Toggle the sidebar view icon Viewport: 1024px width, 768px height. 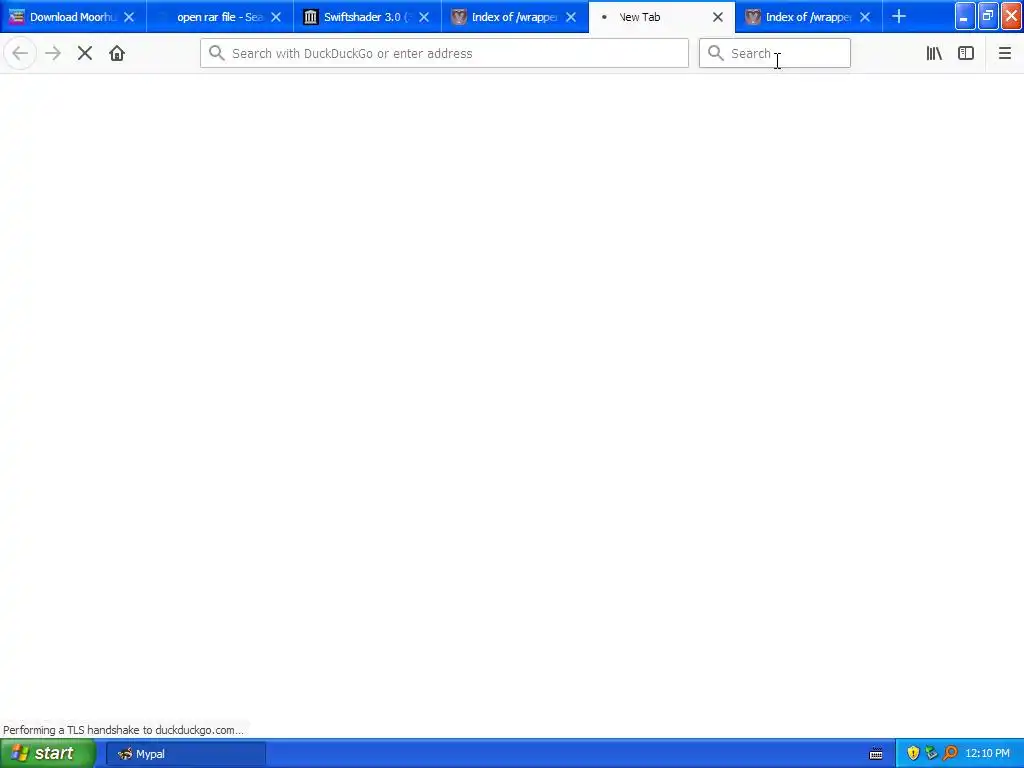coord(966,53)
